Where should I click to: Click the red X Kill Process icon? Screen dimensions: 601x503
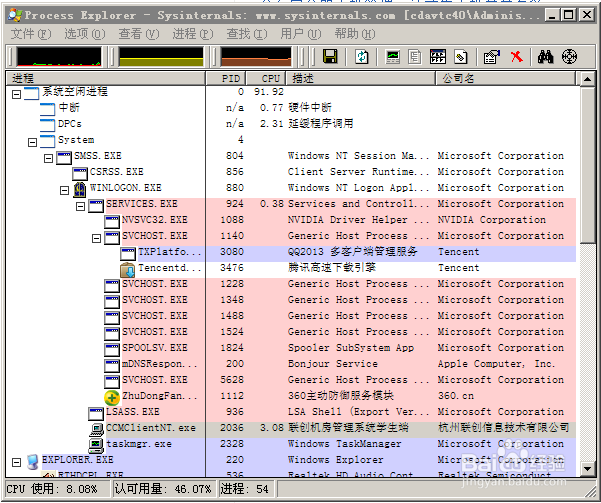tap(516, 57)
